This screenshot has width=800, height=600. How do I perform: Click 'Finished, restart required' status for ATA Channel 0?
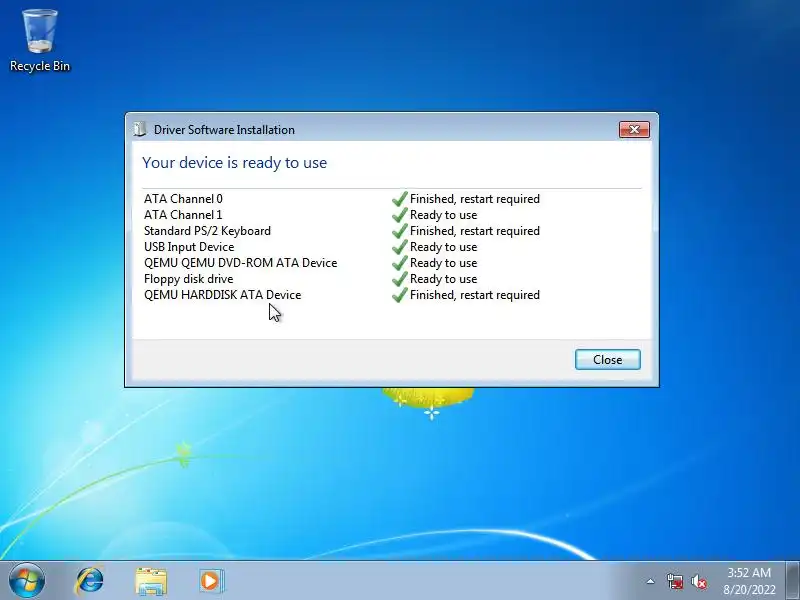point(474,199)
